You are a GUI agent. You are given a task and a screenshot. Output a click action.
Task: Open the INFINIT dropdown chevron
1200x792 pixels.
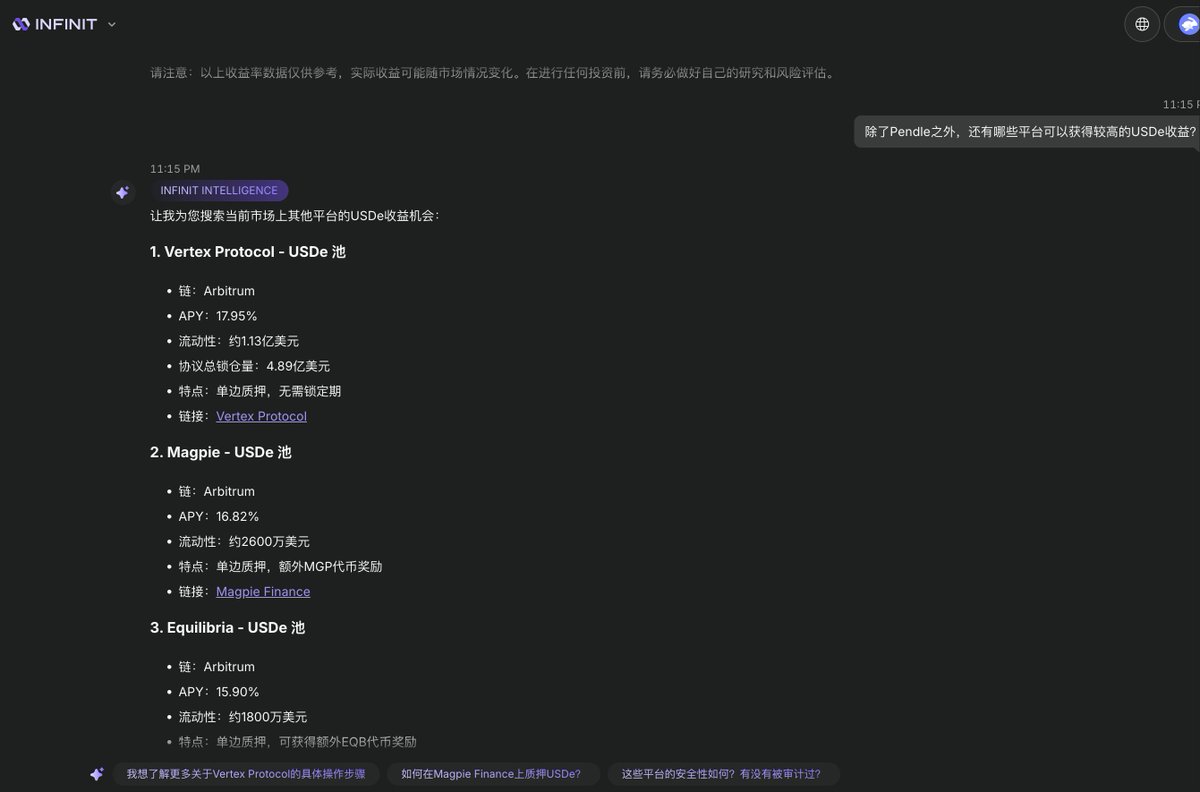tap(111, 24)
